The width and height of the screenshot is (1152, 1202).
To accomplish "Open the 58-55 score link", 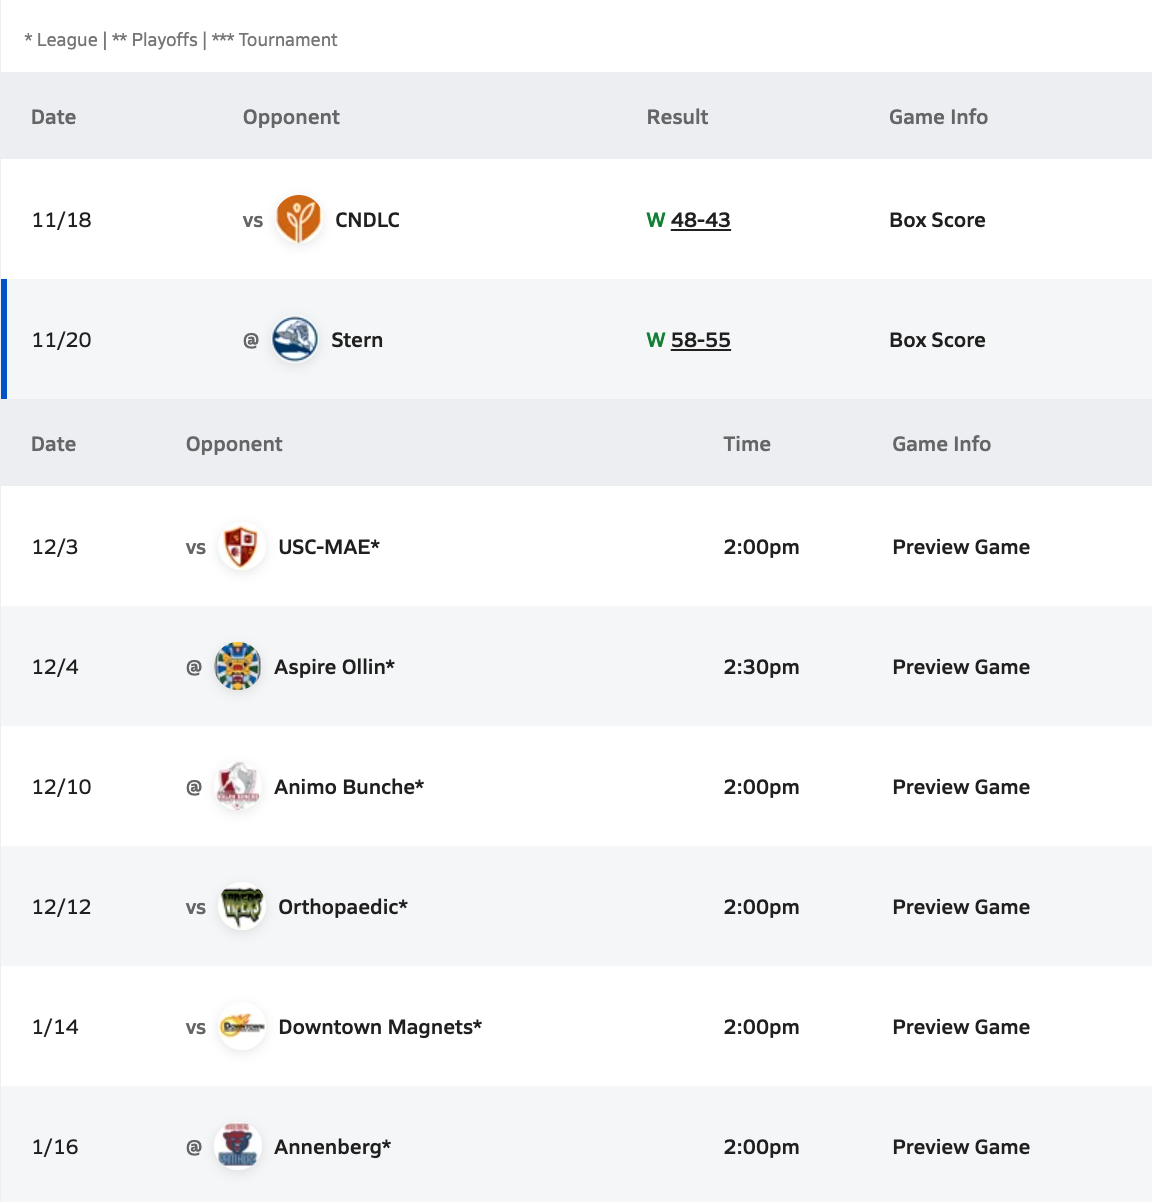I will pyautogui.click(x=700, y=340).
